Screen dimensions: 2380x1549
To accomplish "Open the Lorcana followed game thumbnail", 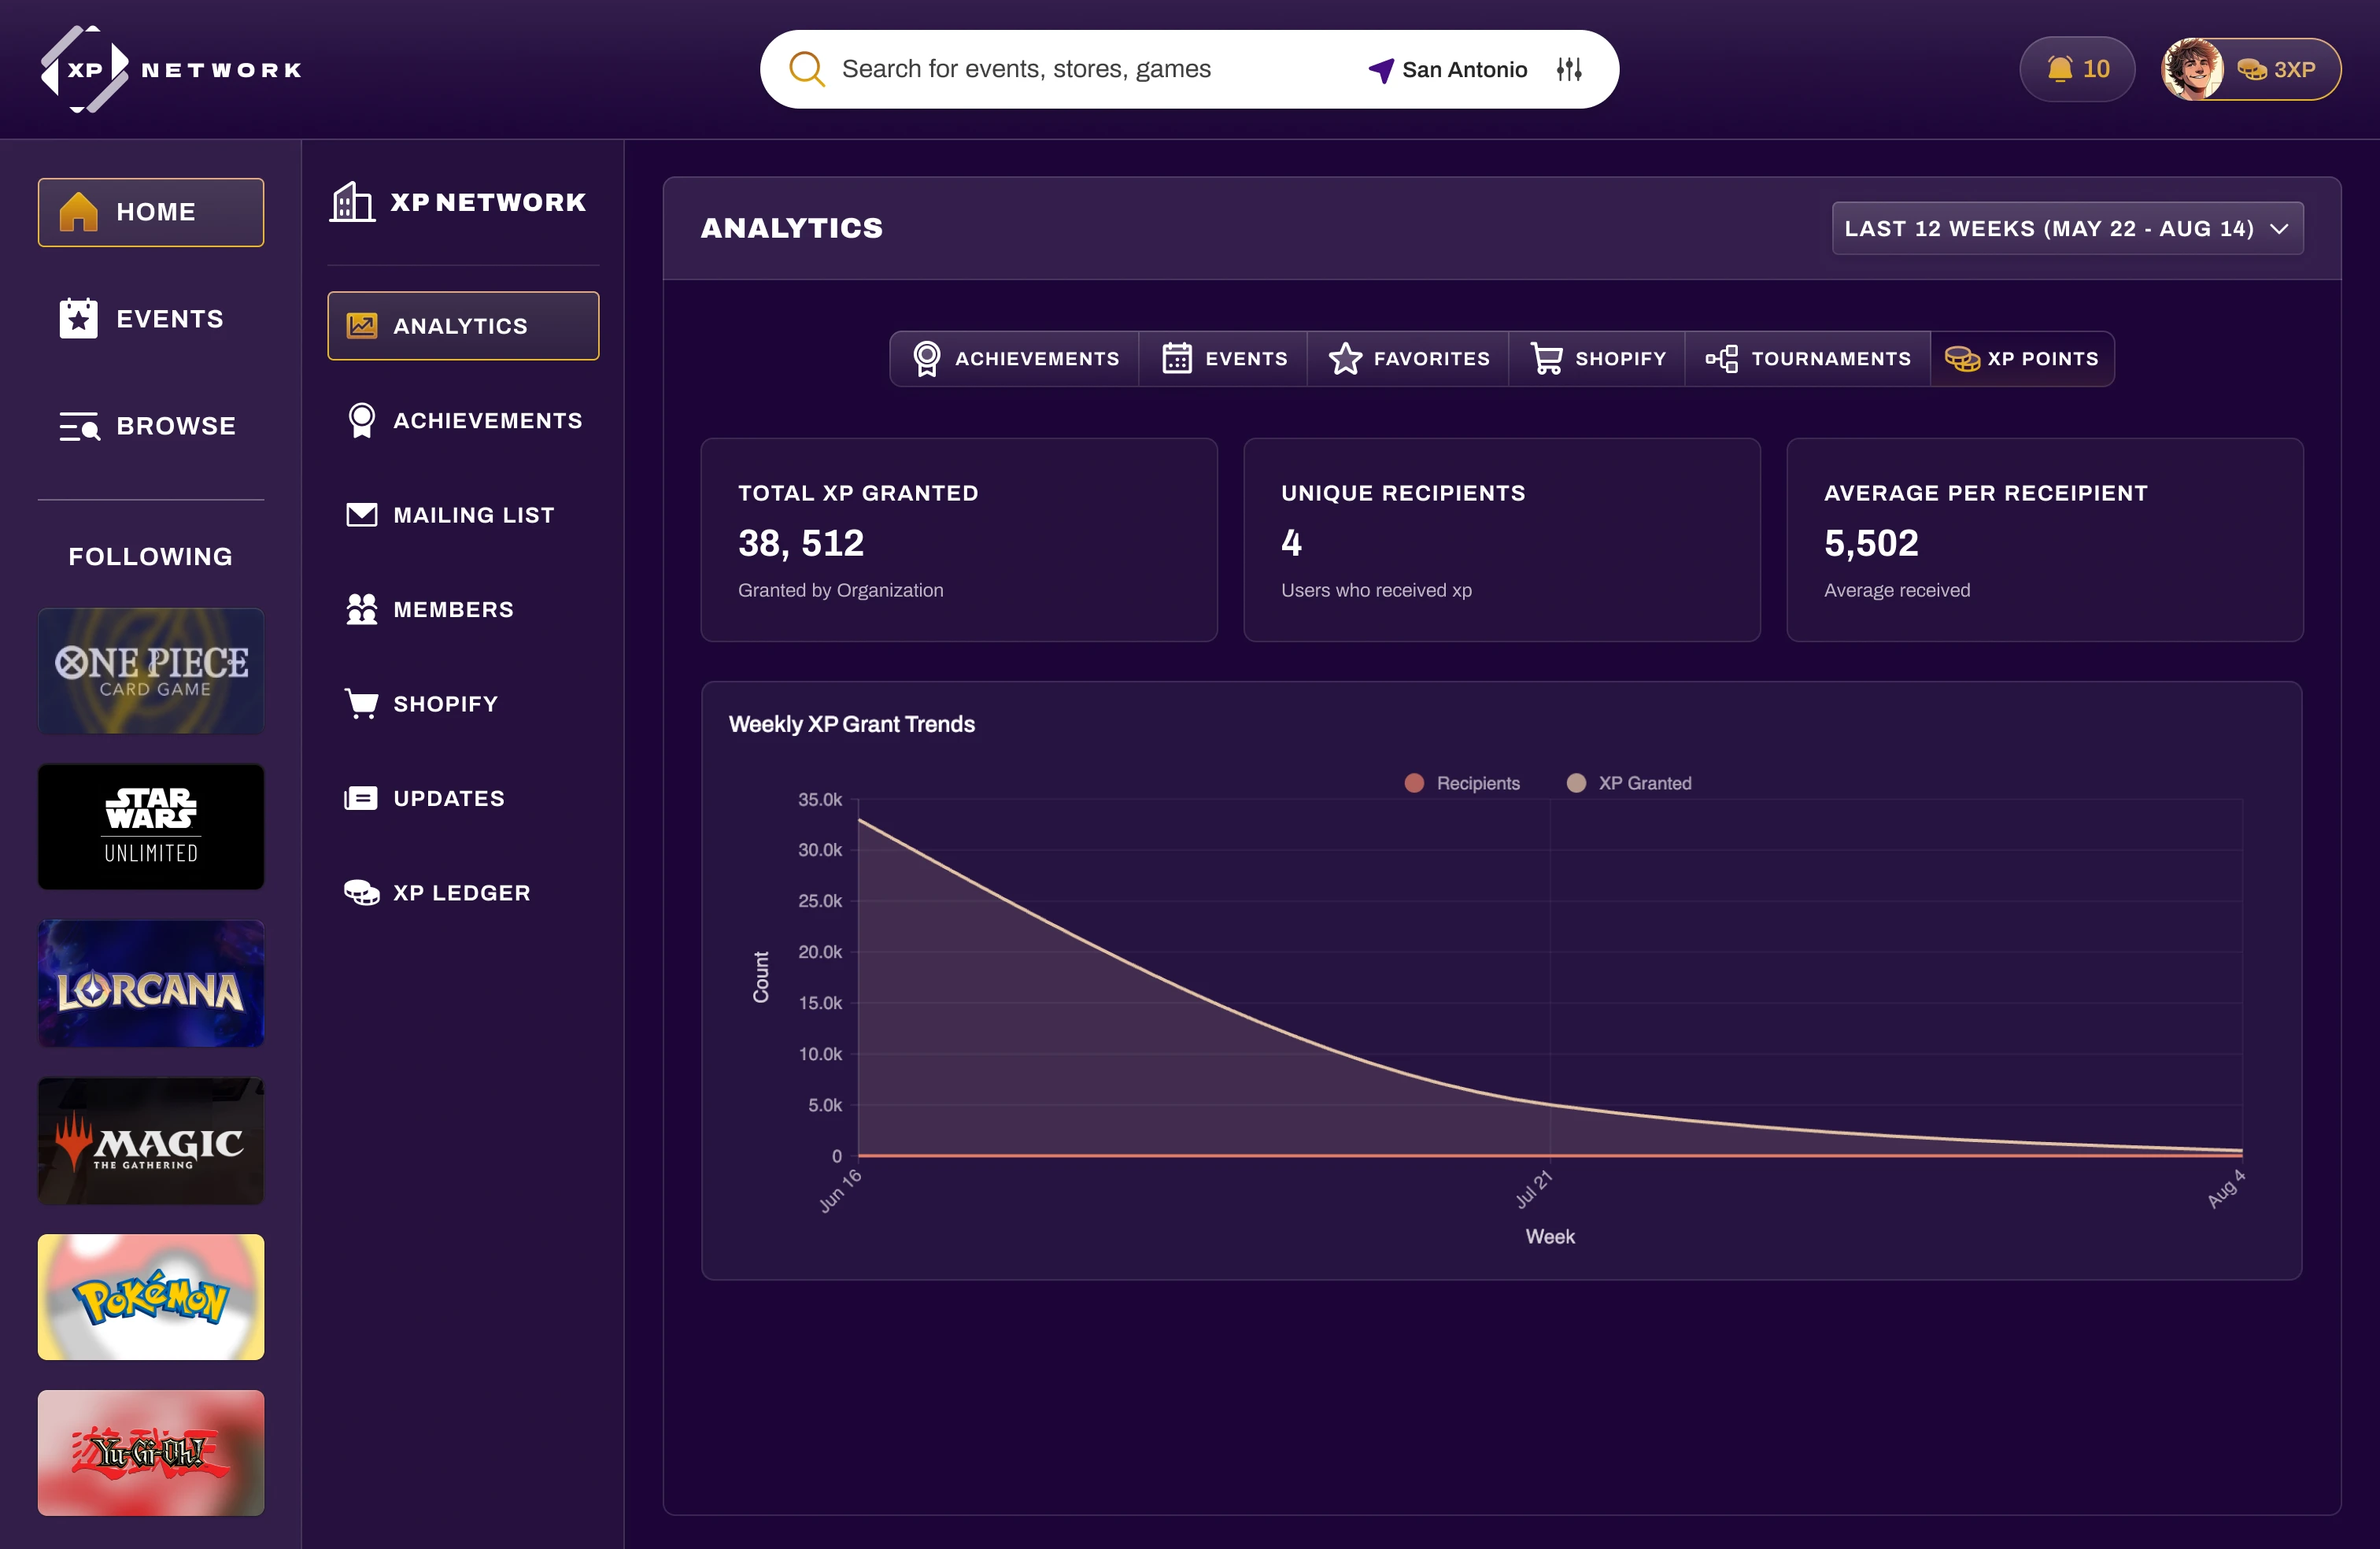I will click(x=151, y=983).
